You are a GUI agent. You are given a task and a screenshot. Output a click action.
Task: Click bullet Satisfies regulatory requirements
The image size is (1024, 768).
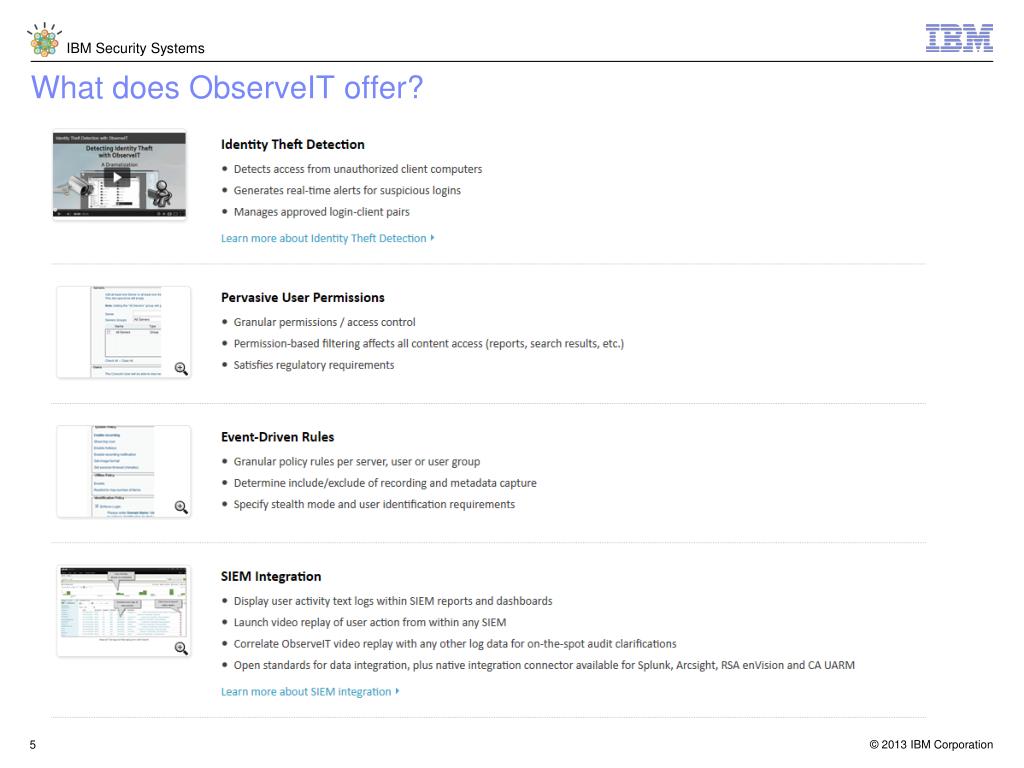[x=313, y=365]
